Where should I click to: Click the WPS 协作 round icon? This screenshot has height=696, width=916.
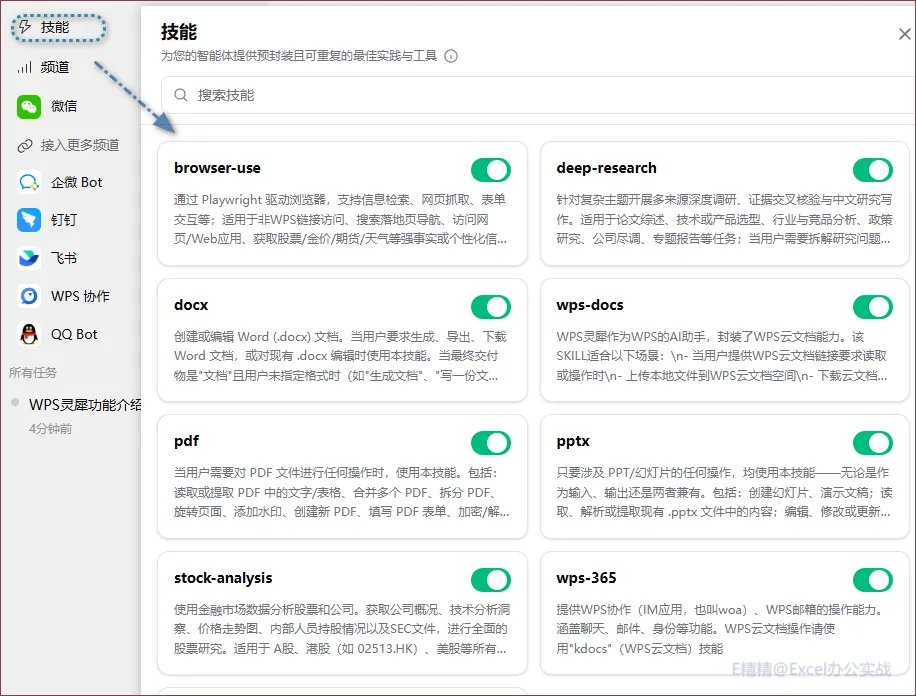(x=29, y=296)
